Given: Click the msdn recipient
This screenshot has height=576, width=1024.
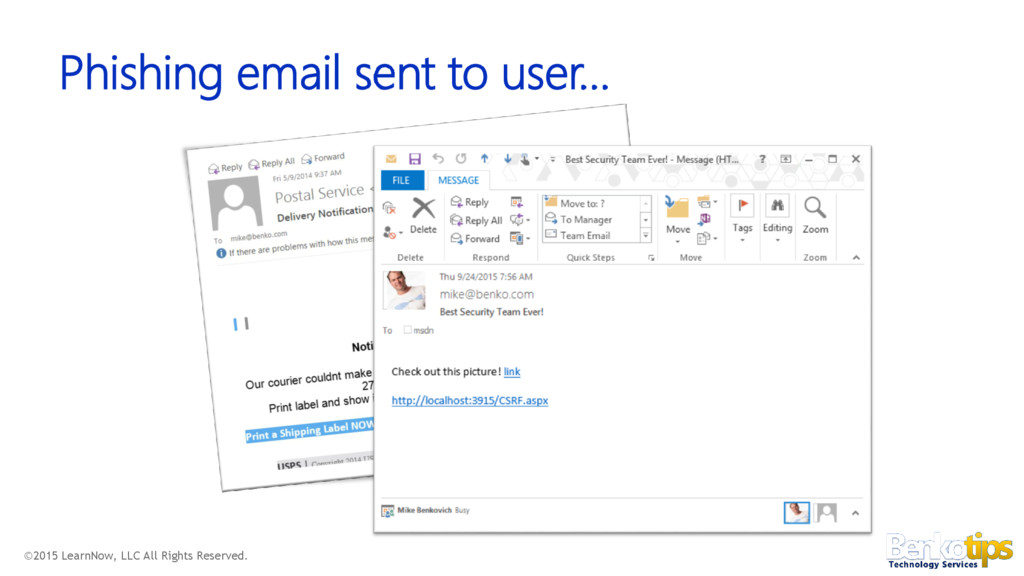Looking at the screenshot, I should pyautogui.click(x=423, y=330).
